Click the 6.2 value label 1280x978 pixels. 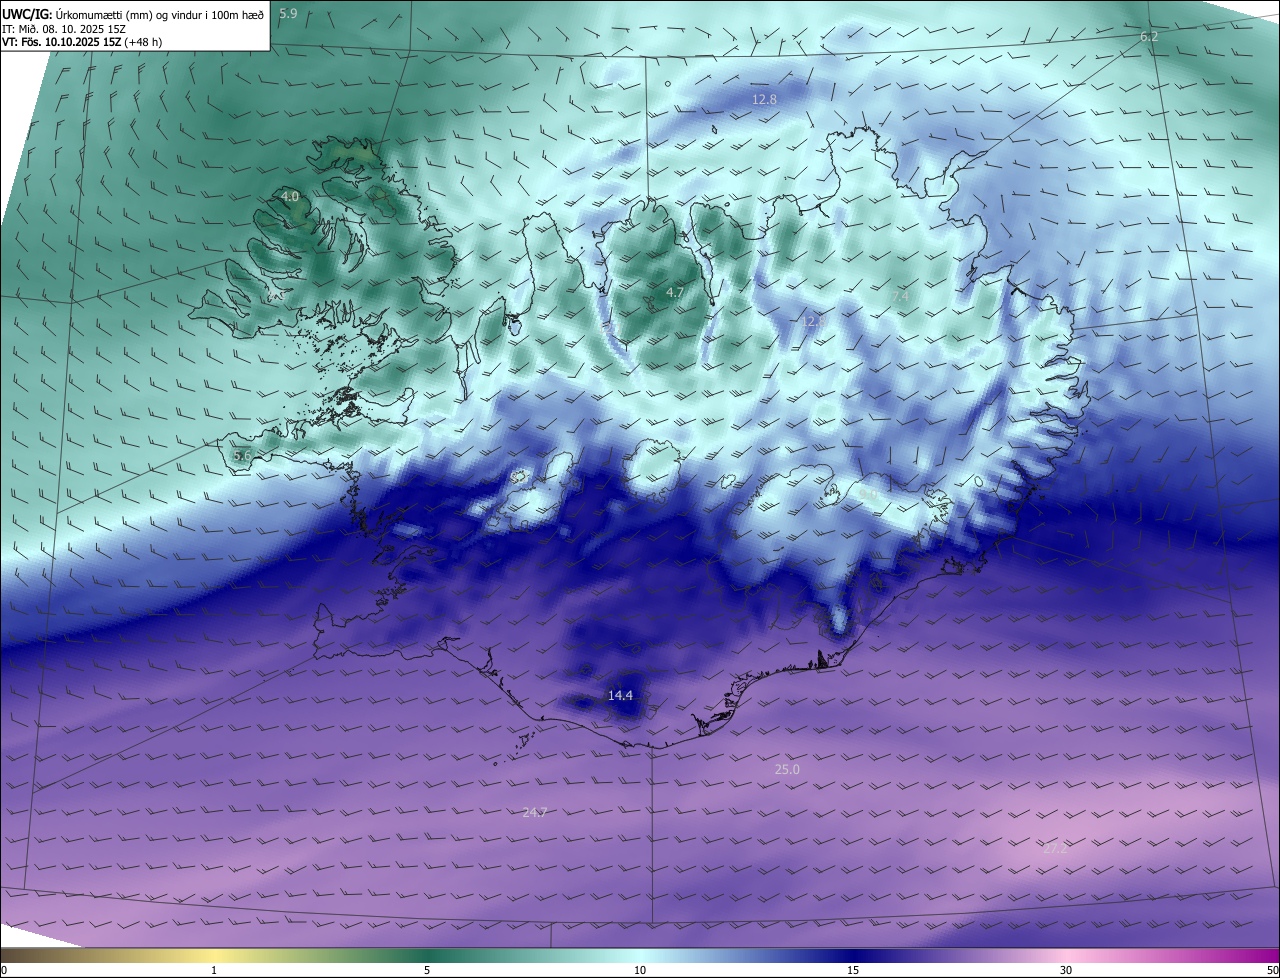coord(1149,37)
